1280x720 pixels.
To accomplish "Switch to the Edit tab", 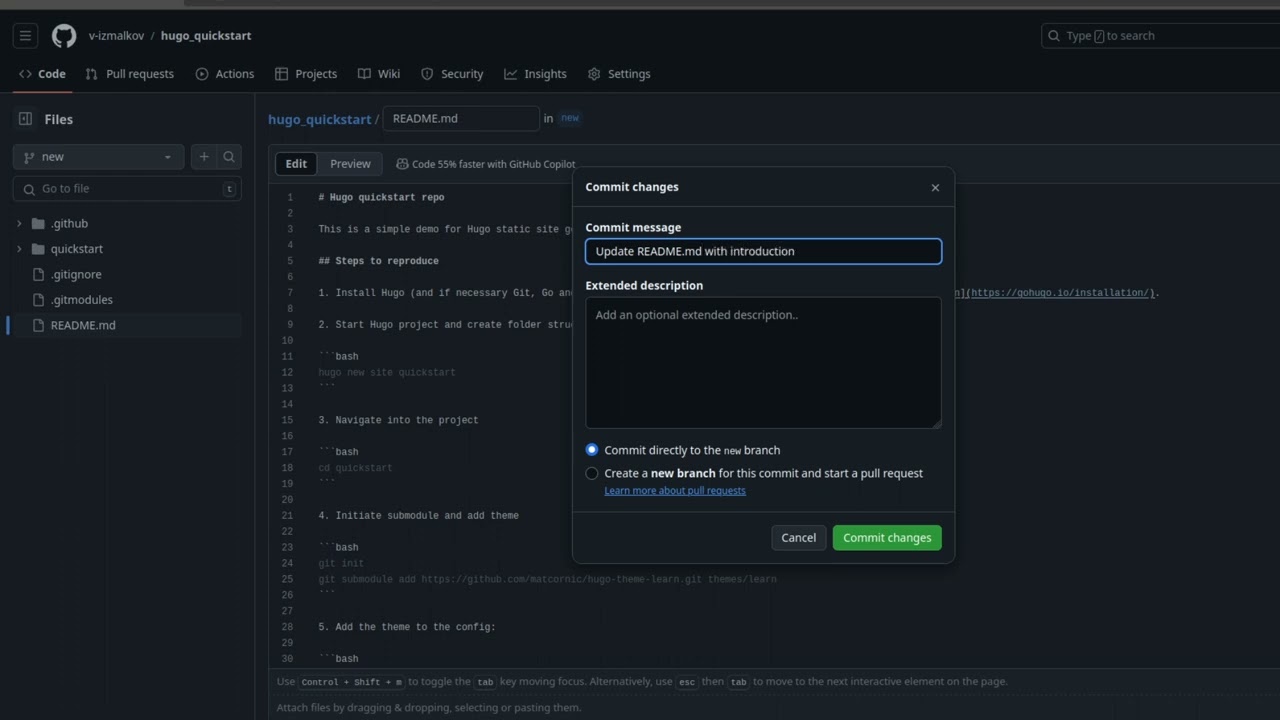I will (x=296, y=164).
